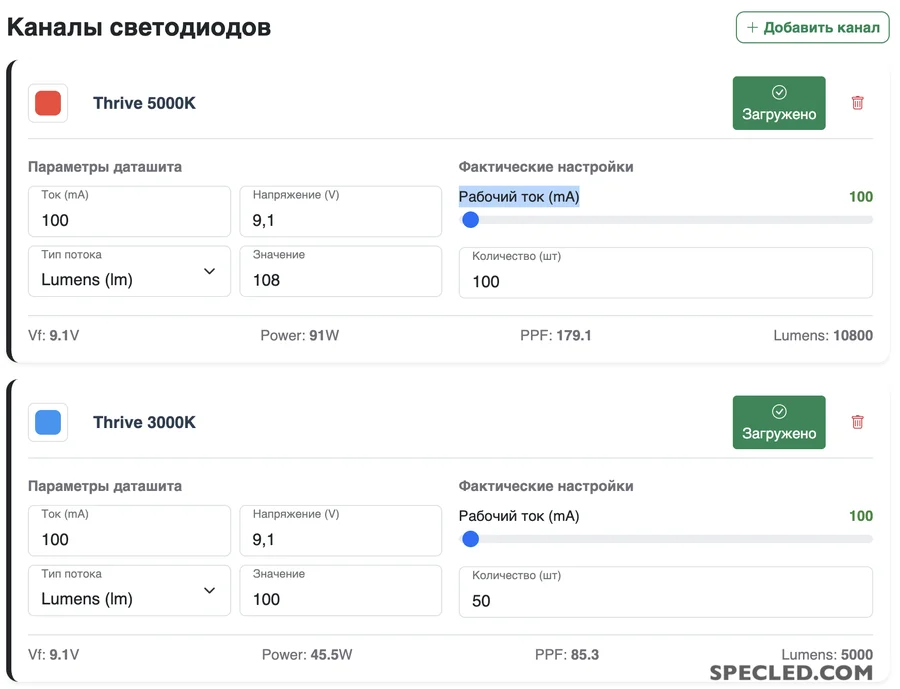Click the 'Vf: 9.1V' readout in Thrive 5000K
The height and width of the screenshot is (689, 900).
coord(54,335)
